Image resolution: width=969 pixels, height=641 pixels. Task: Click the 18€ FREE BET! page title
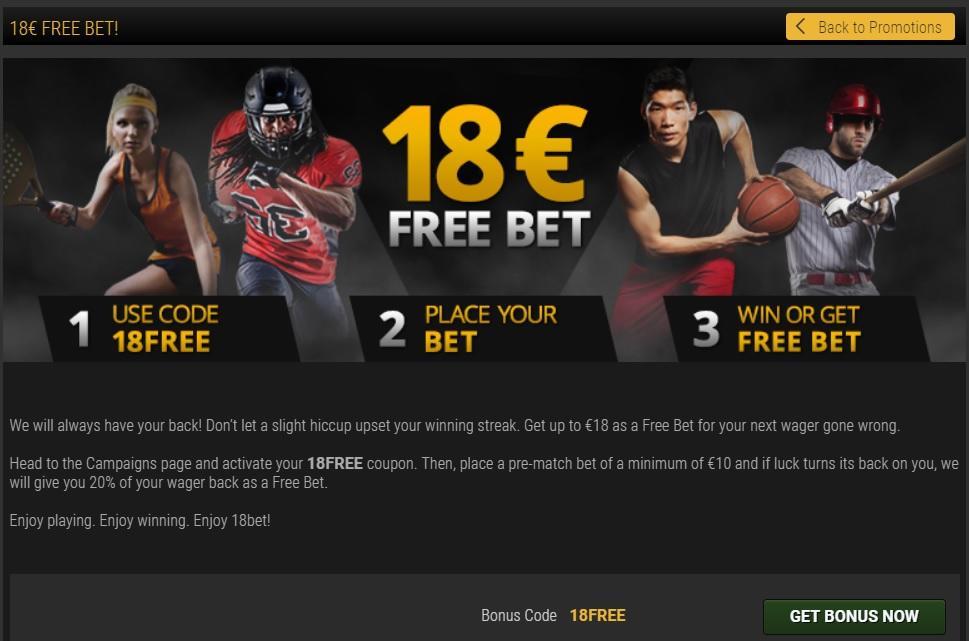(x=64, y=28)
